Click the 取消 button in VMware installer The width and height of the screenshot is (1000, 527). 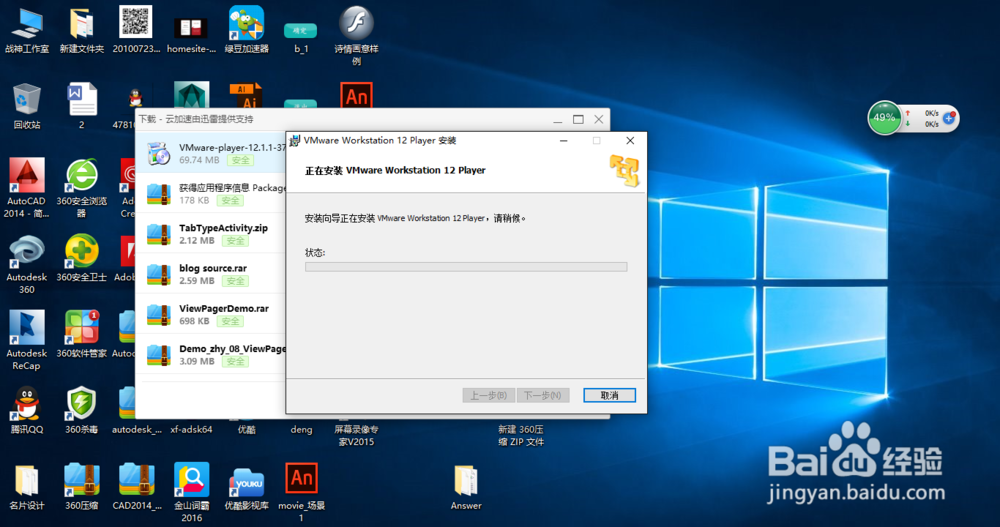pos(609,396)
